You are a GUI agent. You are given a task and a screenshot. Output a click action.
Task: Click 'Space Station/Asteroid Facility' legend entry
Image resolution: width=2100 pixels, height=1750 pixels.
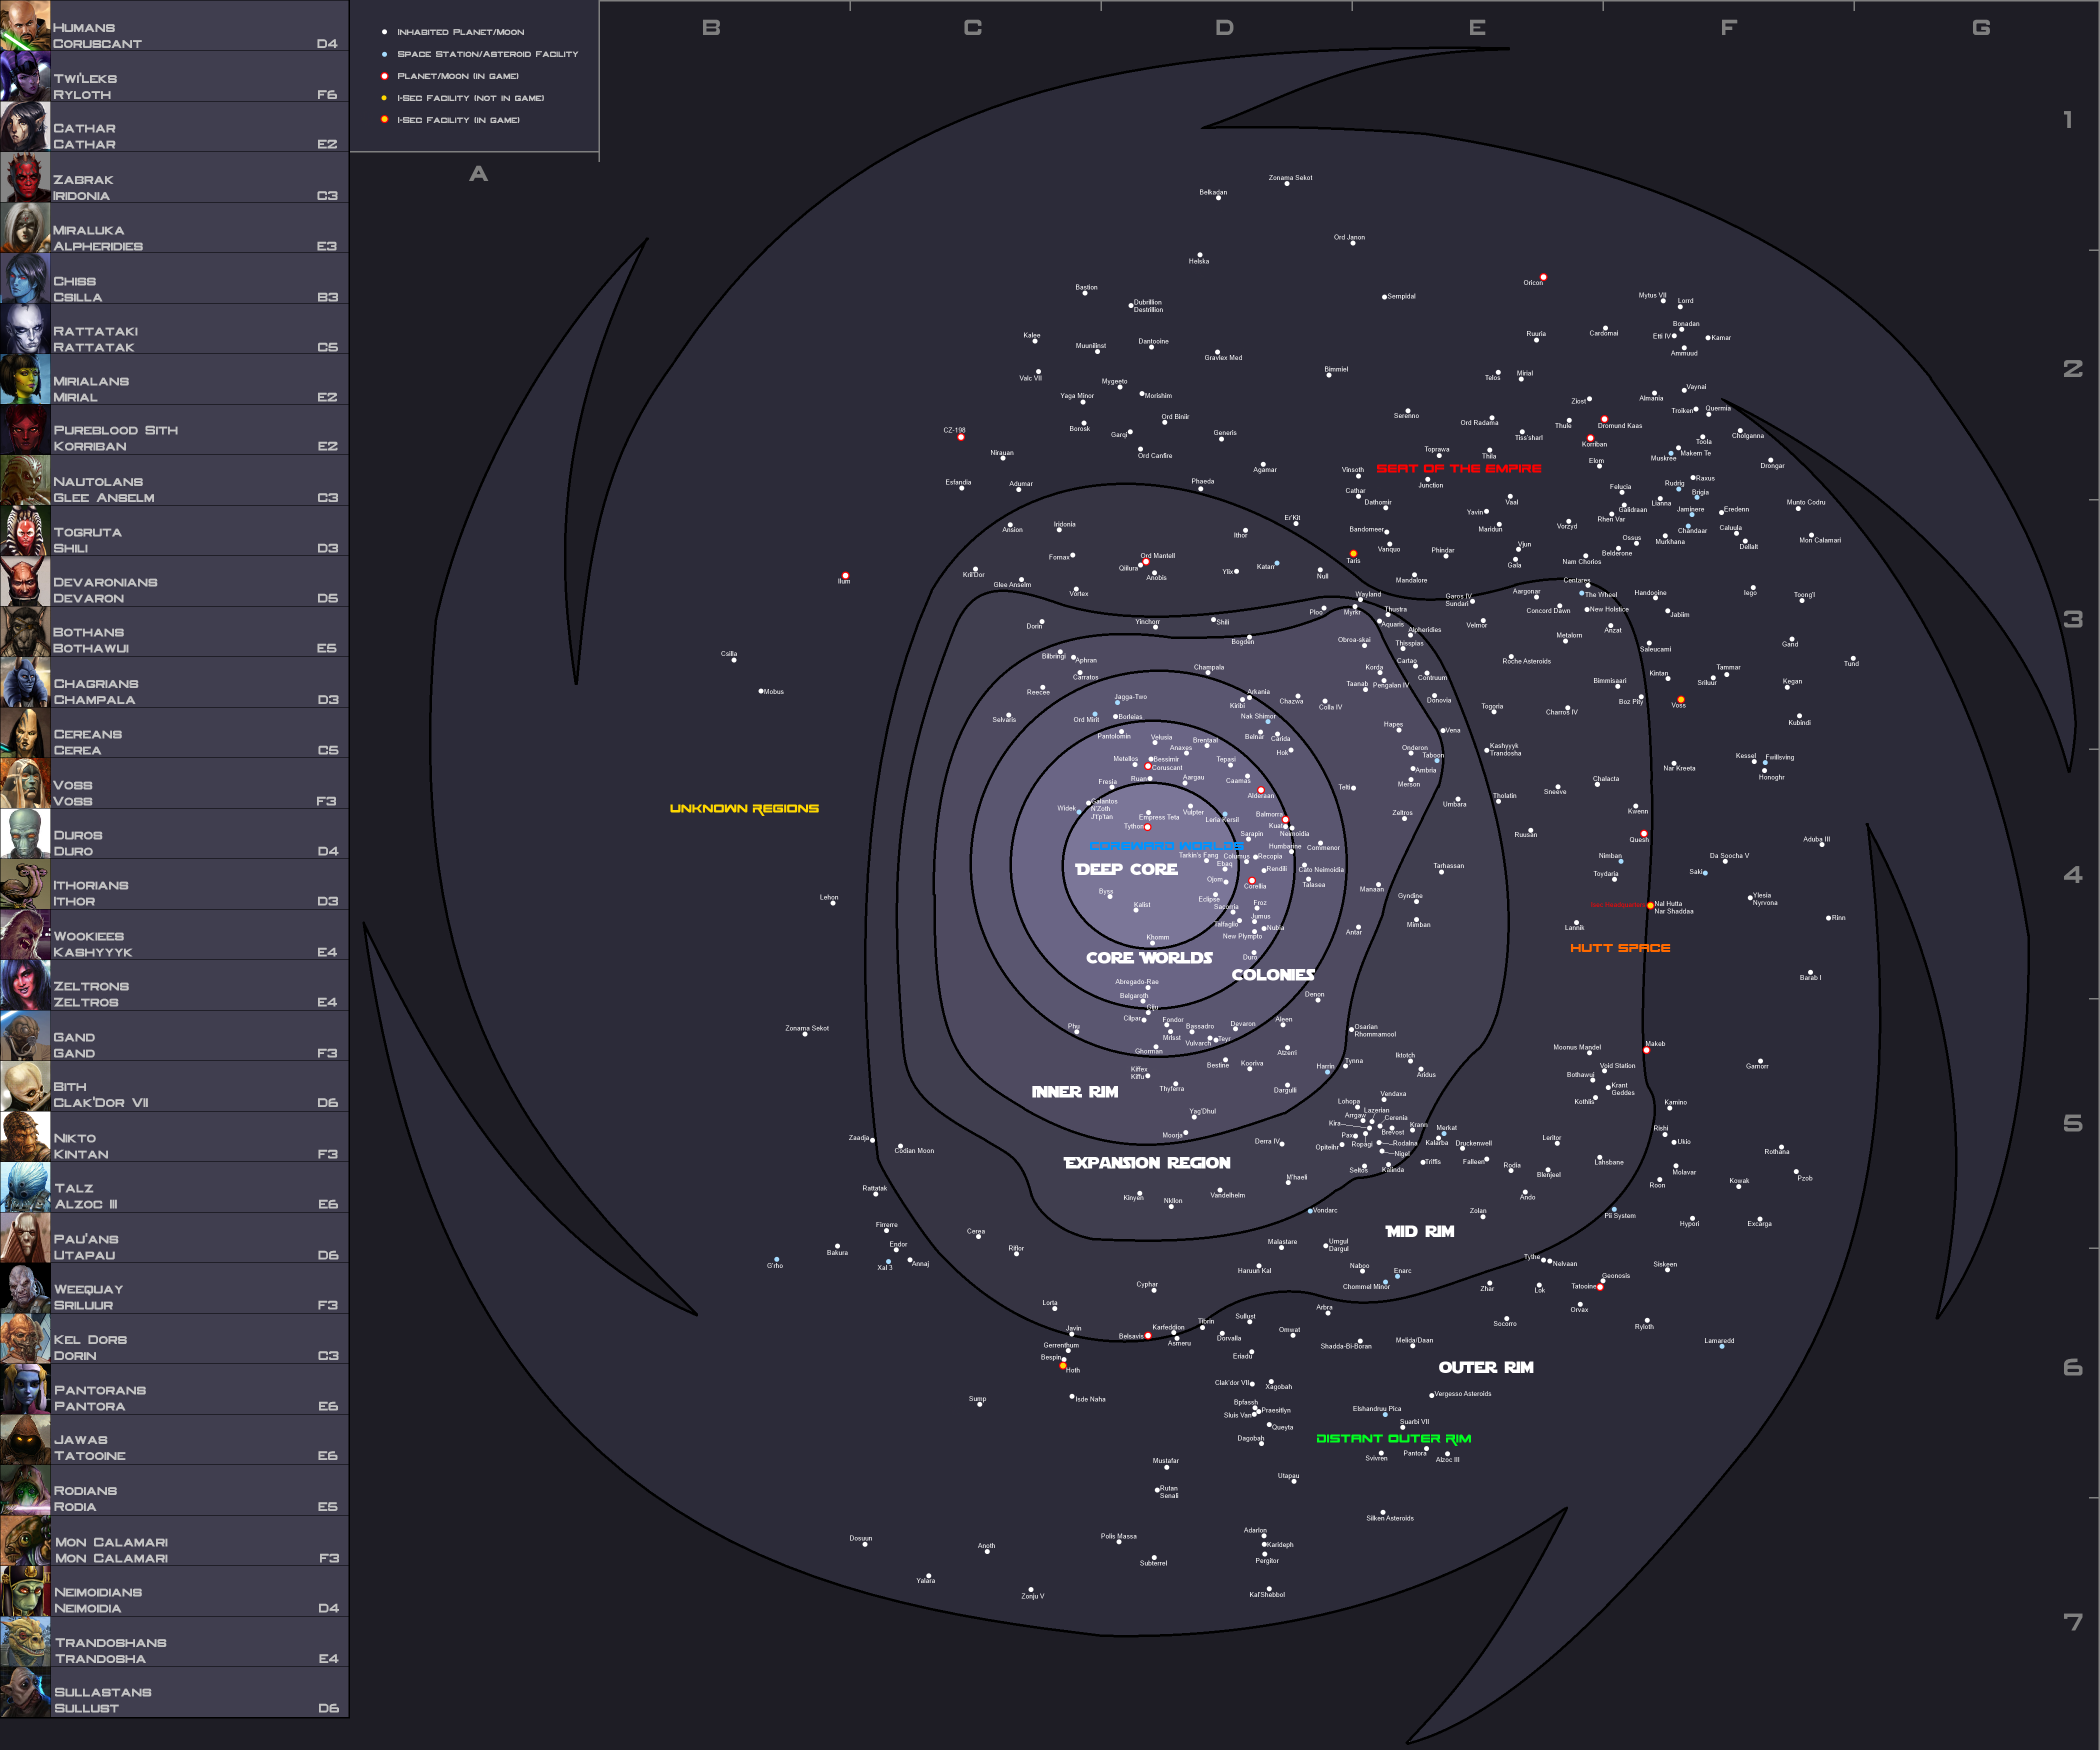click(x=480, y=54)
